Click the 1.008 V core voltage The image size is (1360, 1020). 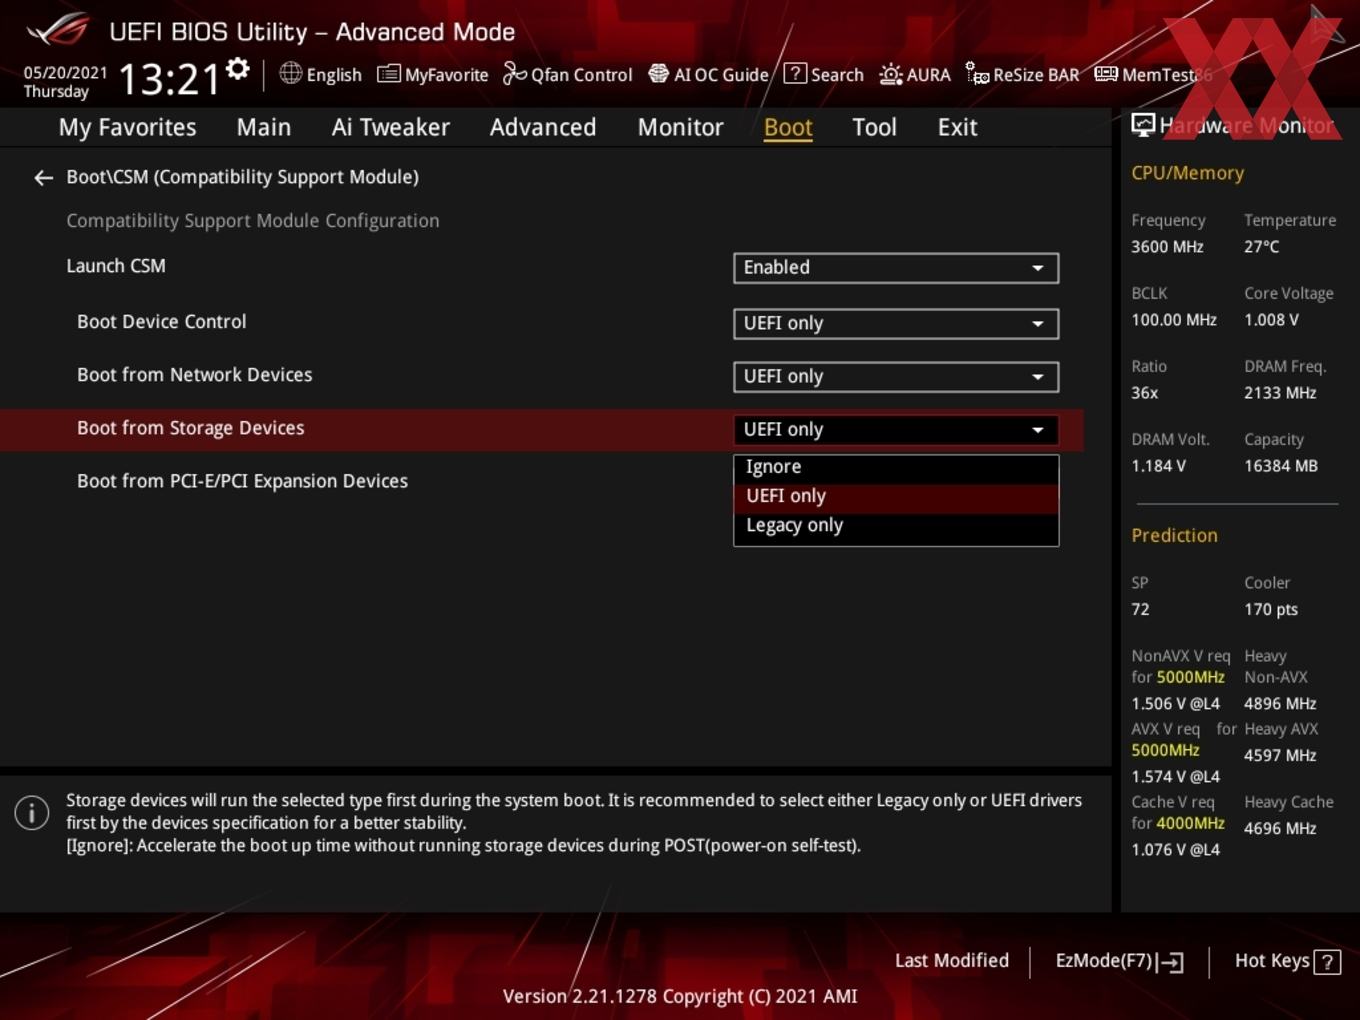[1271, 320]
